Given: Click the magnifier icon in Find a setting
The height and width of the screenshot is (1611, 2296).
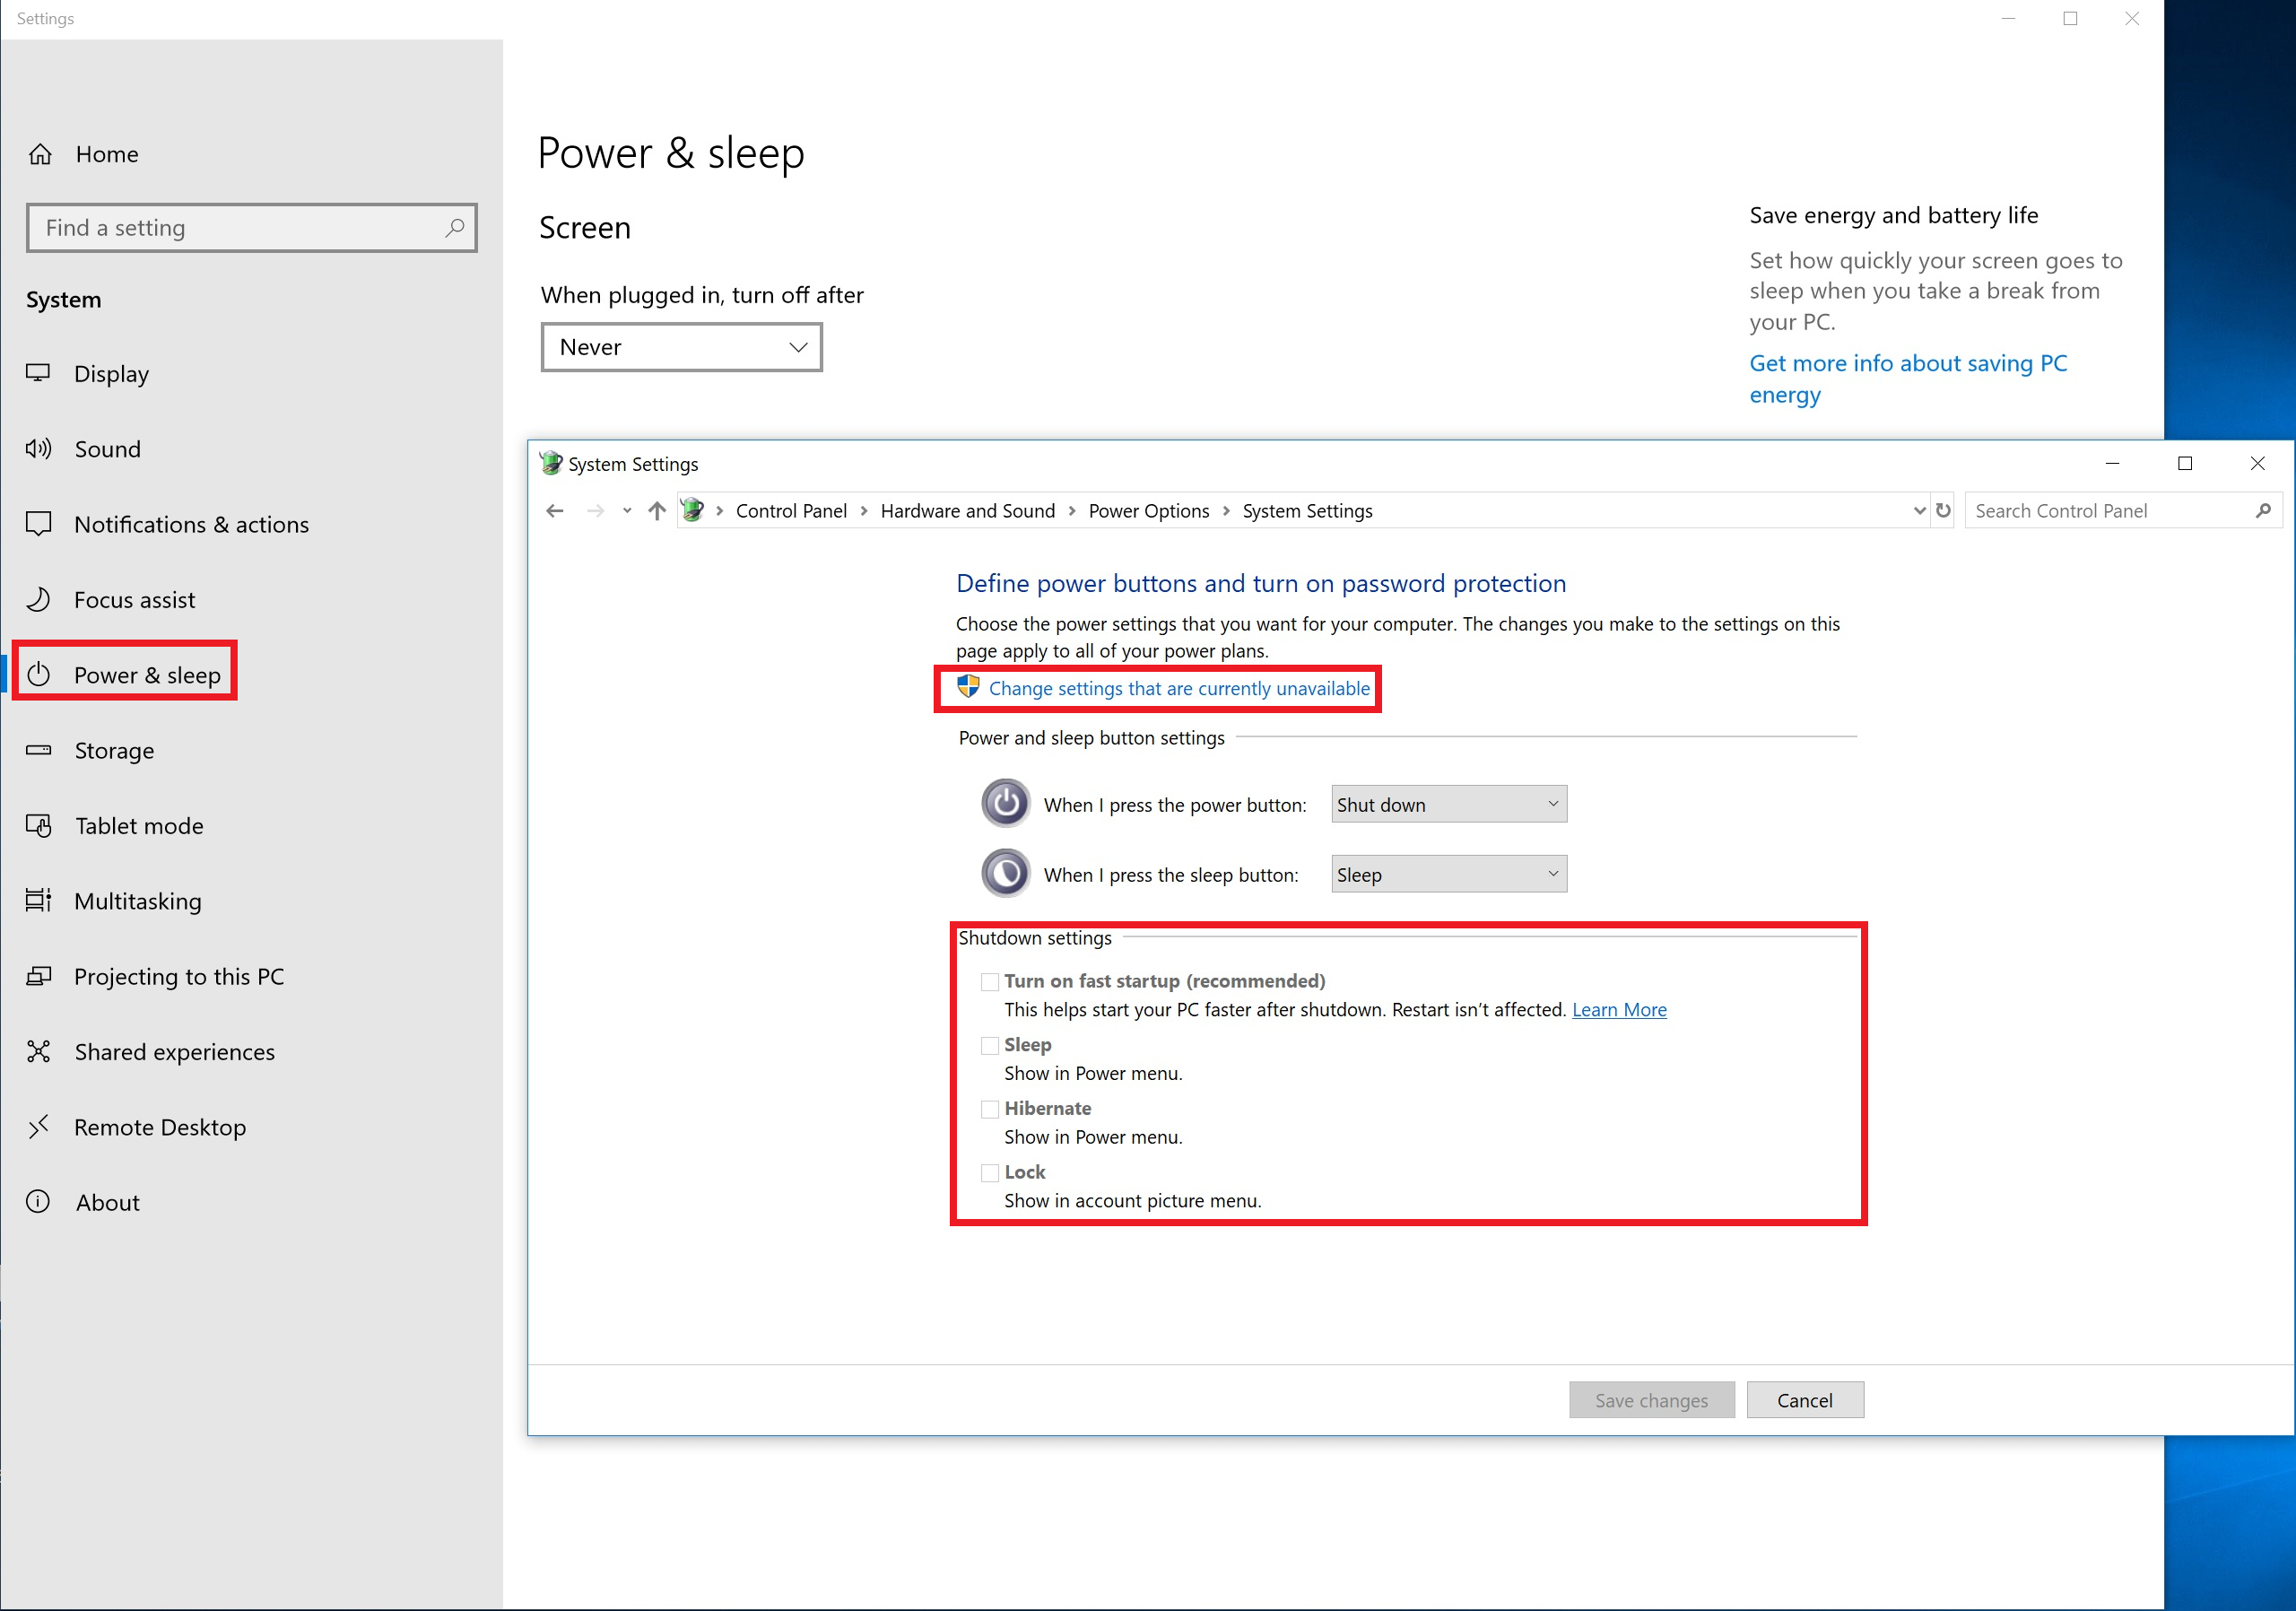Looking at the screenshot, I should pos(454,228).
